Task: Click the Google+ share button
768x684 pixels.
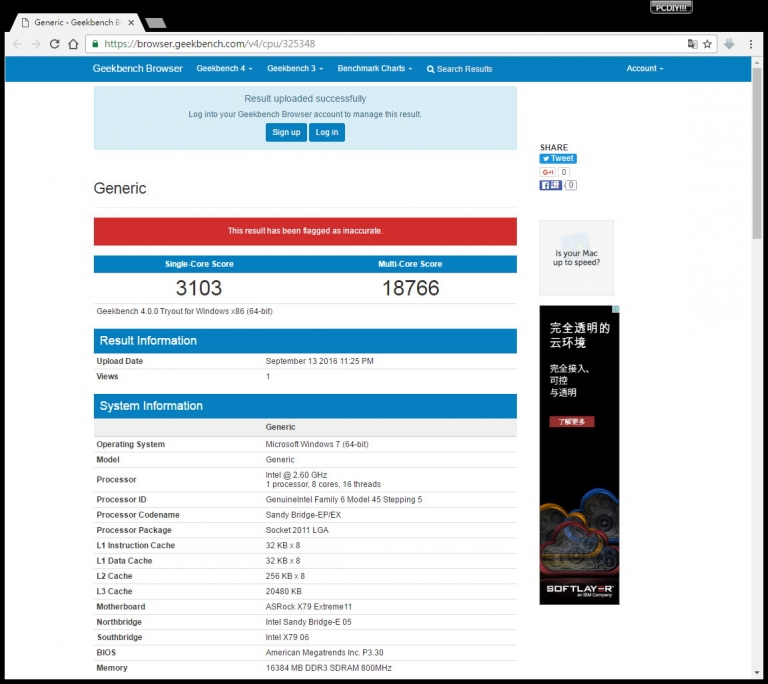Action: (548, 172)
